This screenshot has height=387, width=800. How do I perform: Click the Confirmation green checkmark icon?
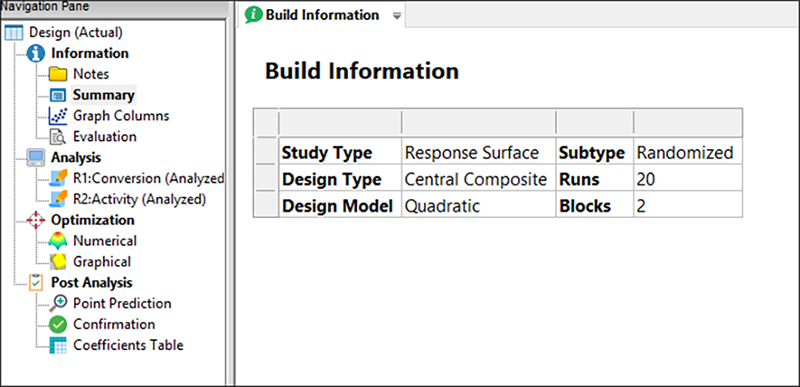point(58,325)
